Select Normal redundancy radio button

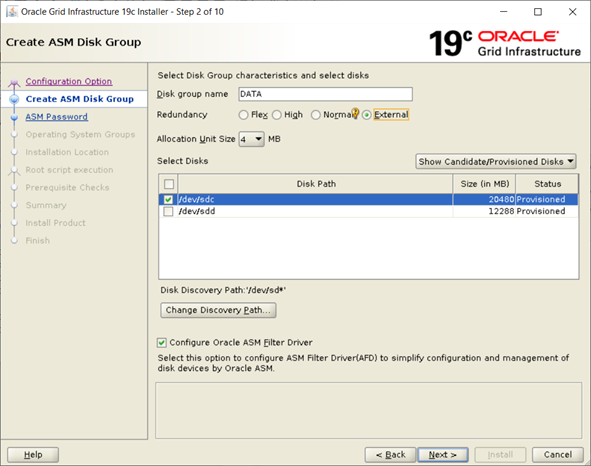315,115
